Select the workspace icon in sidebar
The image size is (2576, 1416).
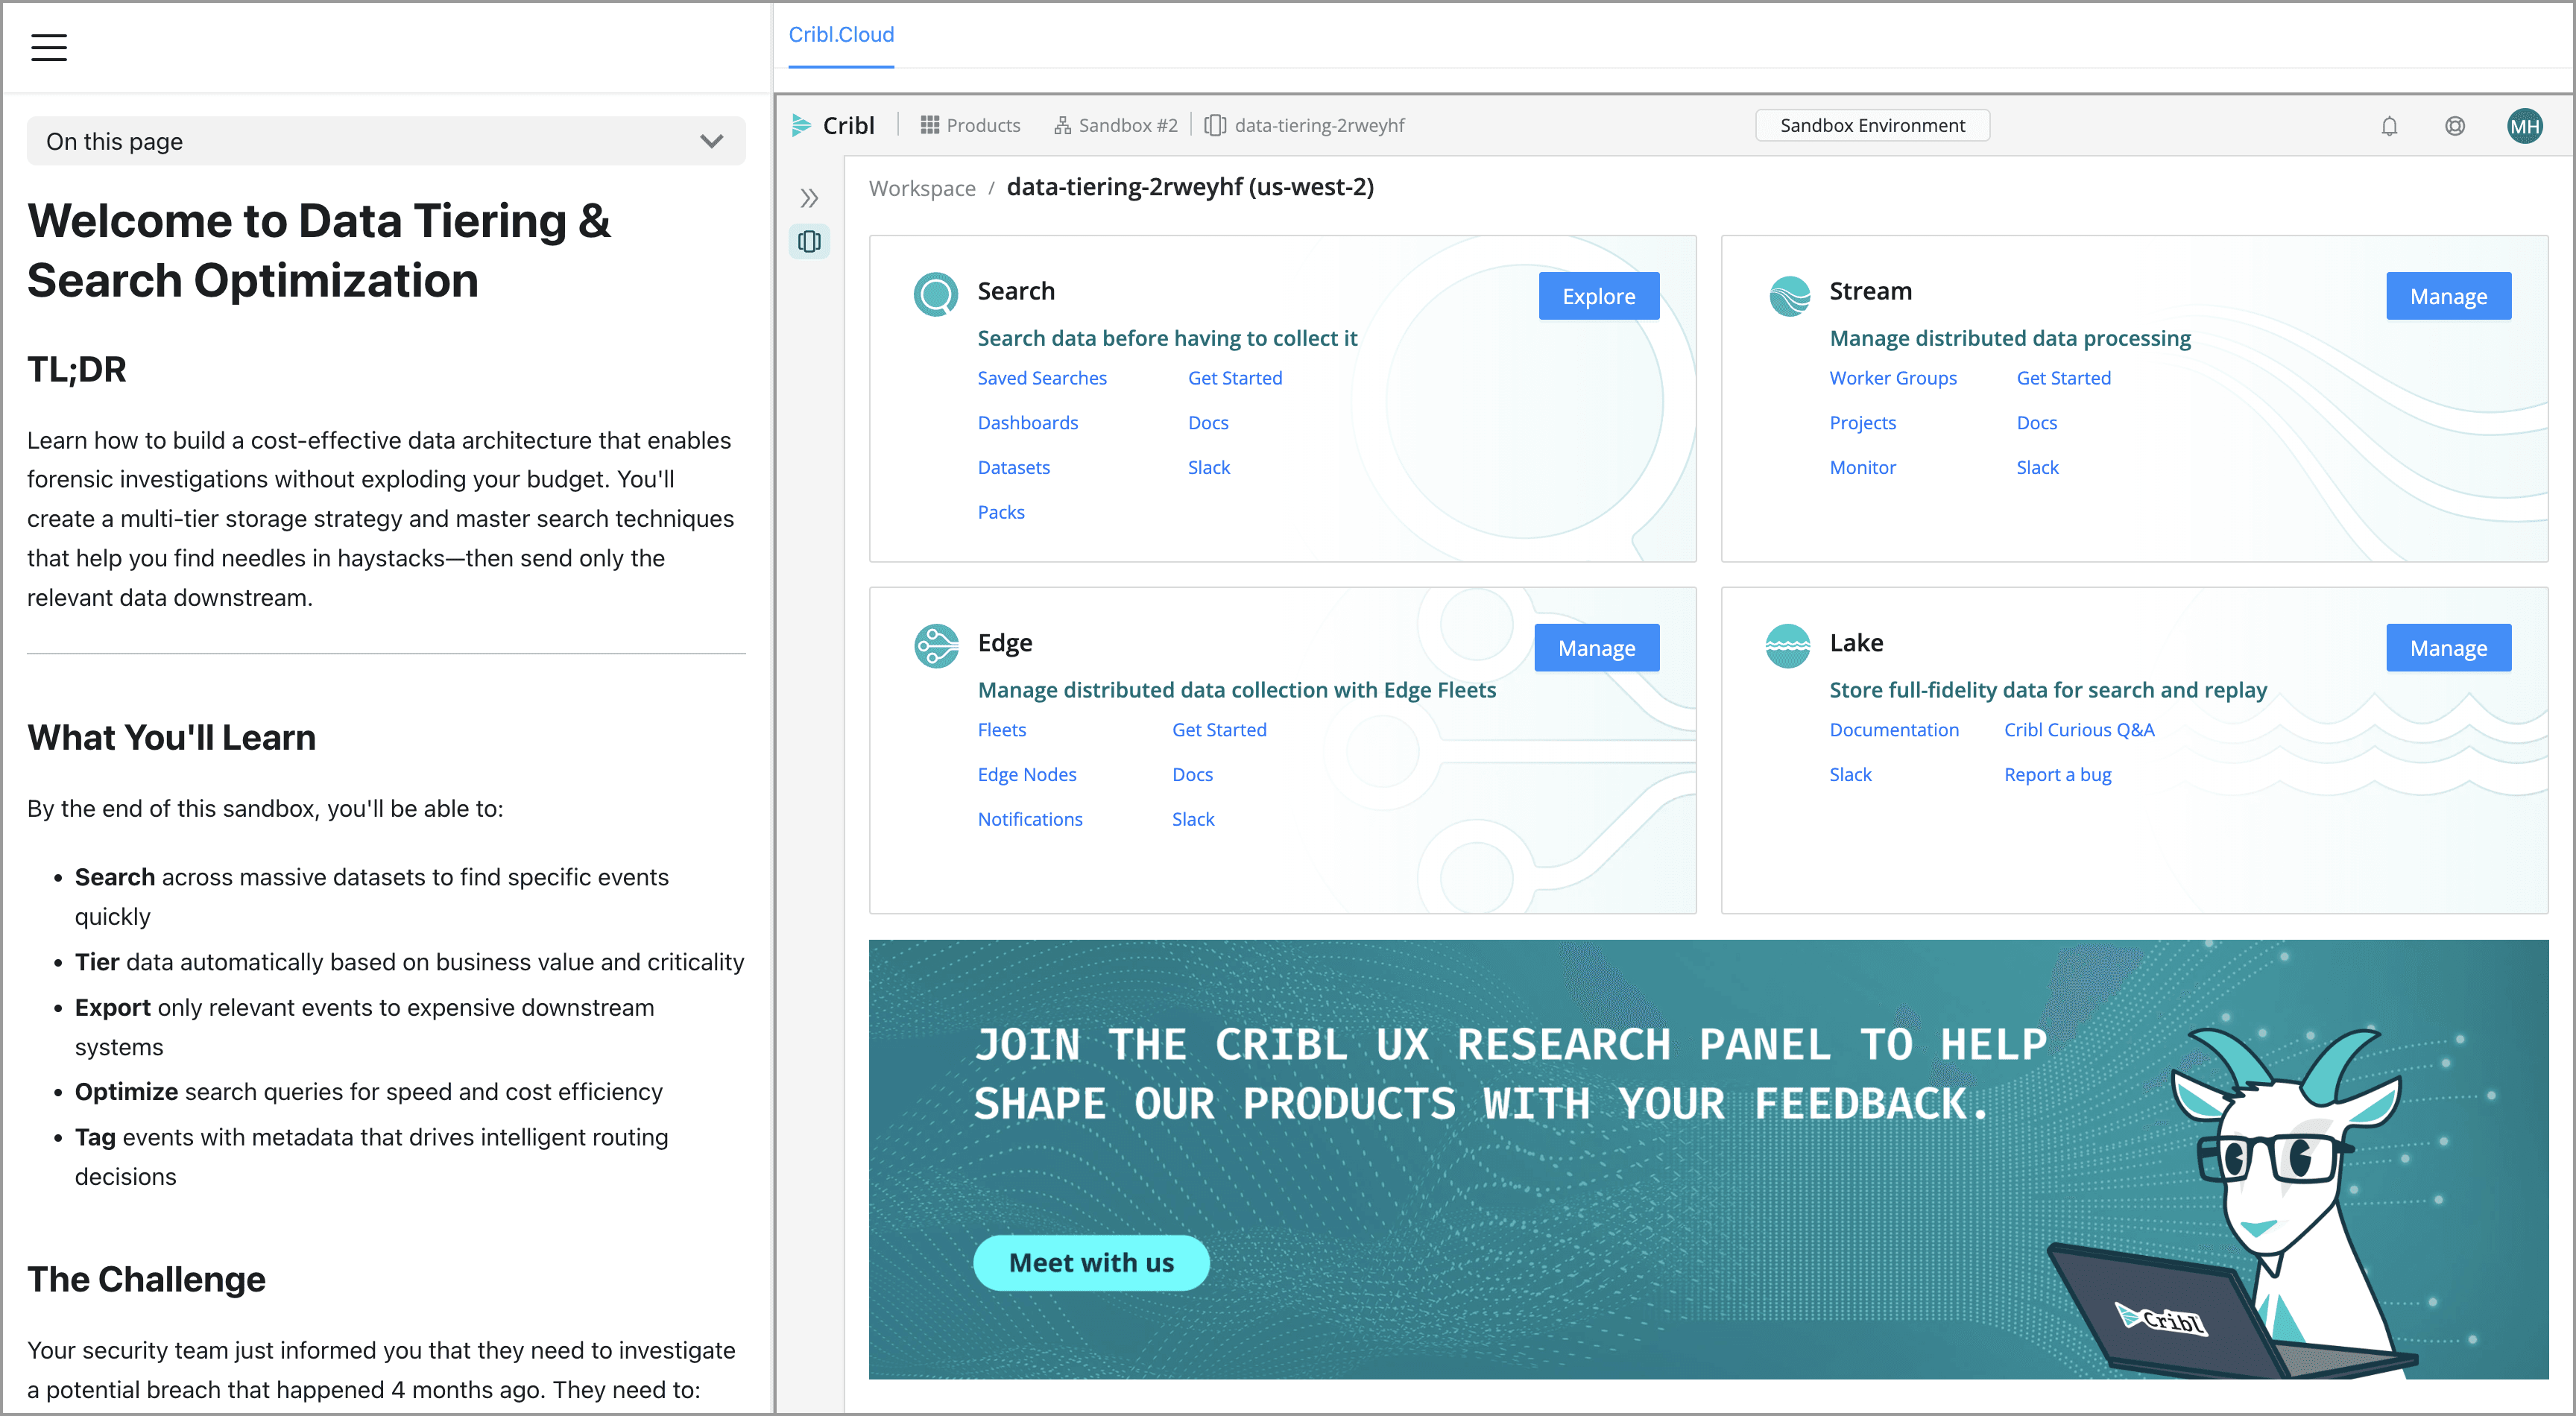[809, 241]
